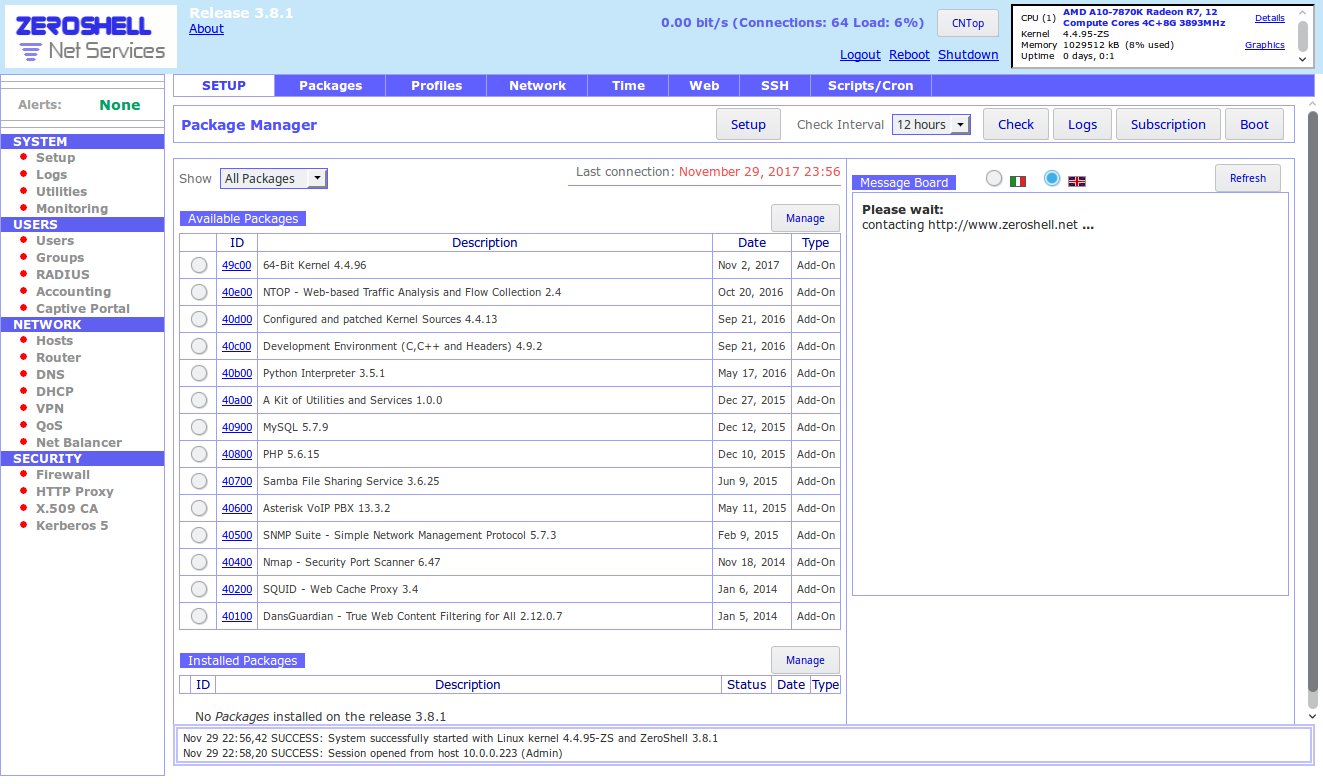Select the British flag language icon

pyautogui.click(x=1077, y=181)
